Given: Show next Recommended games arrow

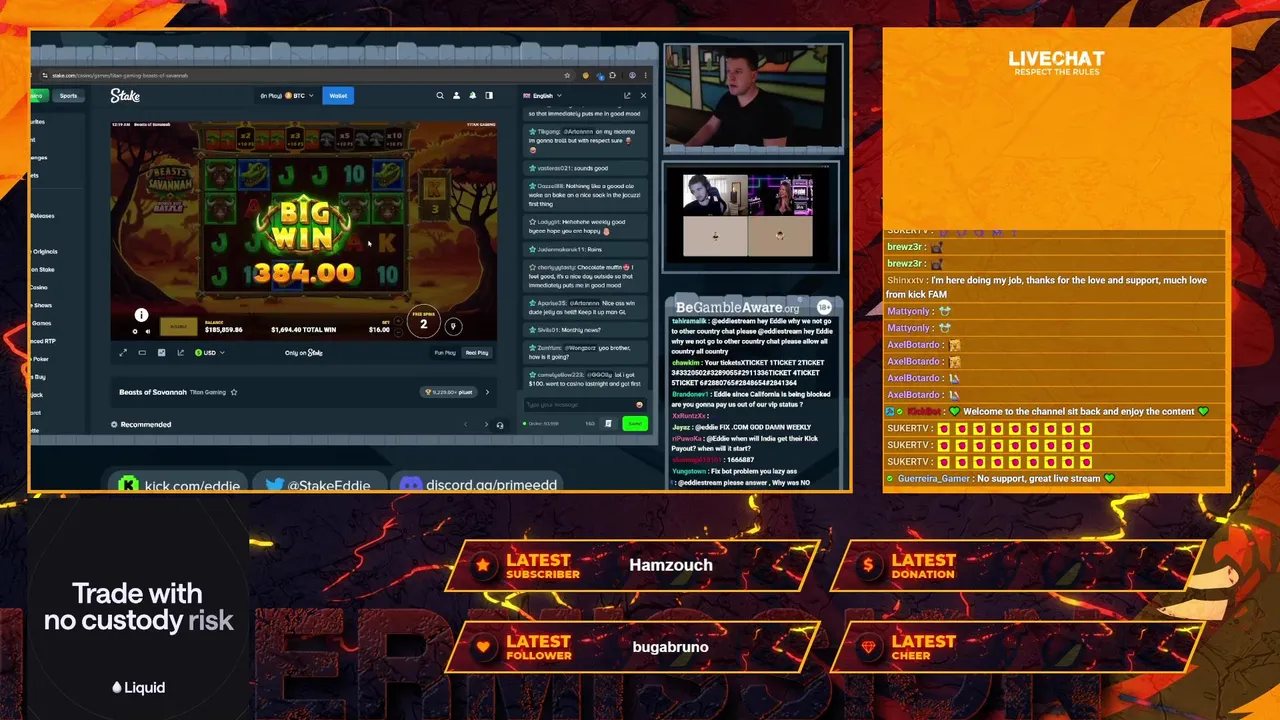Looking at the screenshot, I should (486, 425).
